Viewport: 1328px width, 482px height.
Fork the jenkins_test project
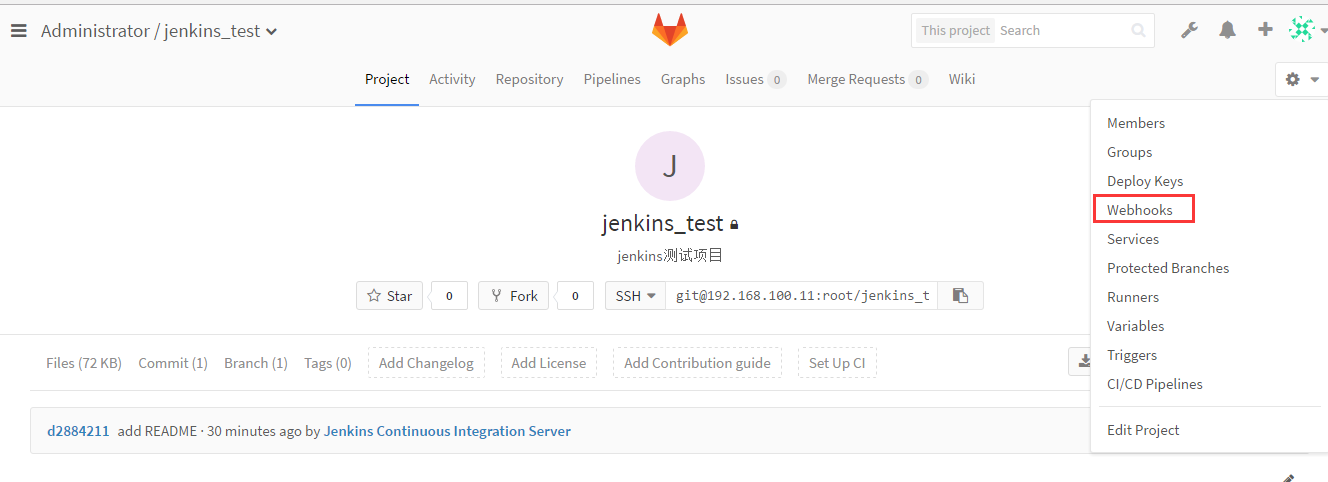[513, 296]
